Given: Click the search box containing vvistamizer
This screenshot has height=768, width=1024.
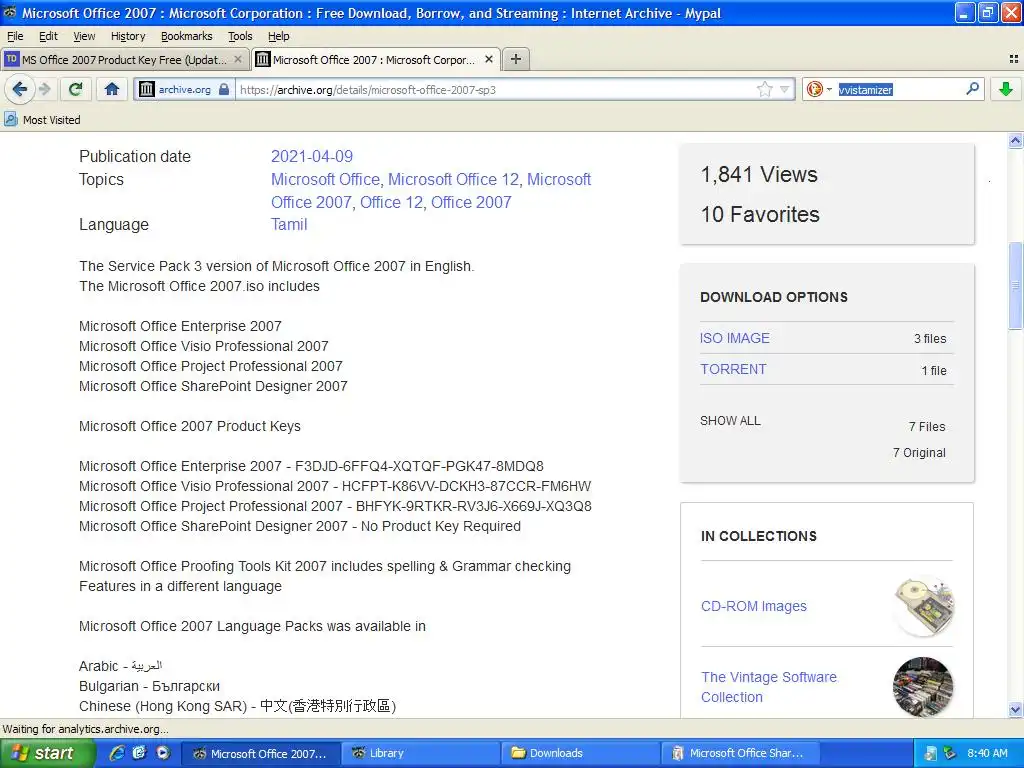Looking at the screenshot, I should point(900,89).
